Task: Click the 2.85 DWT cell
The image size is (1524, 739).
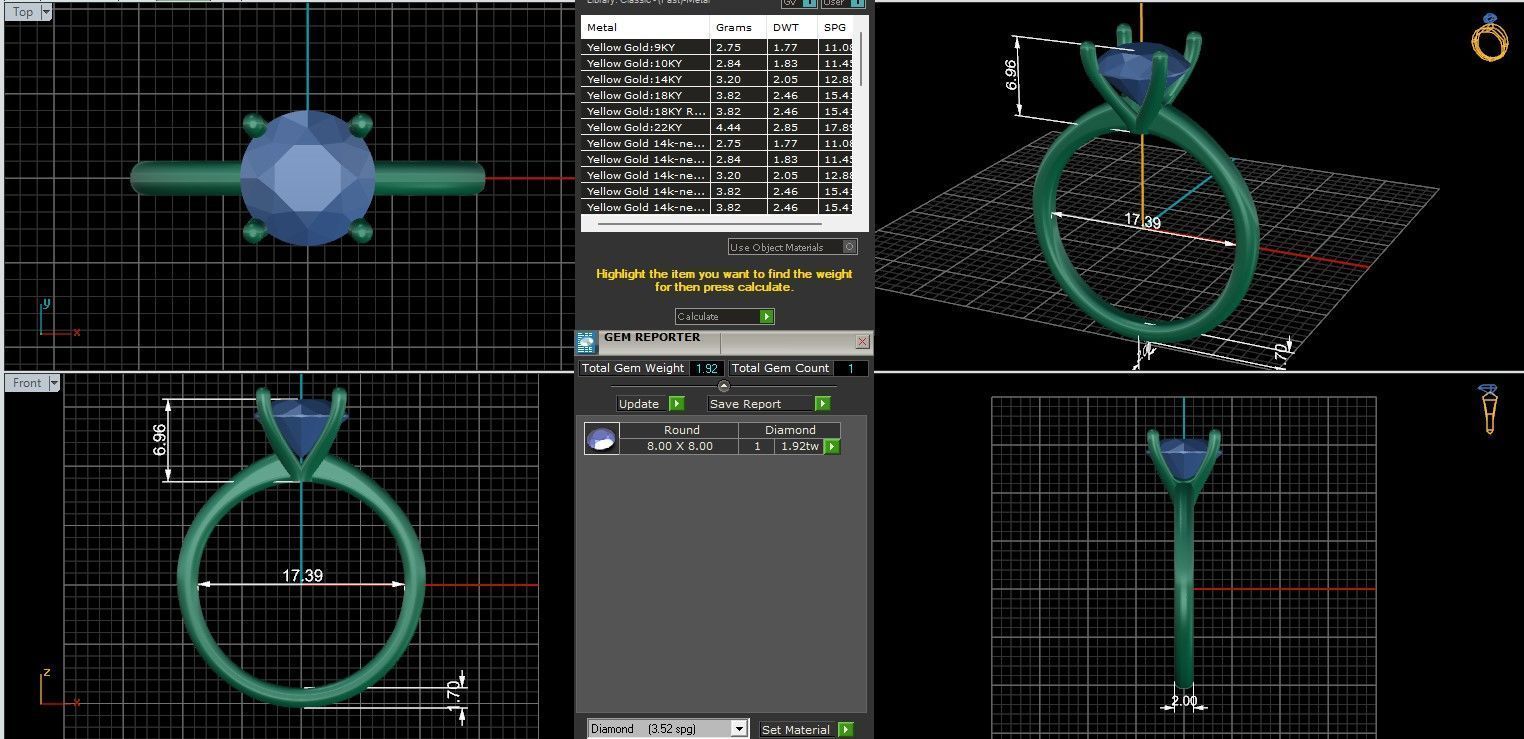Action: pos(792,127)
